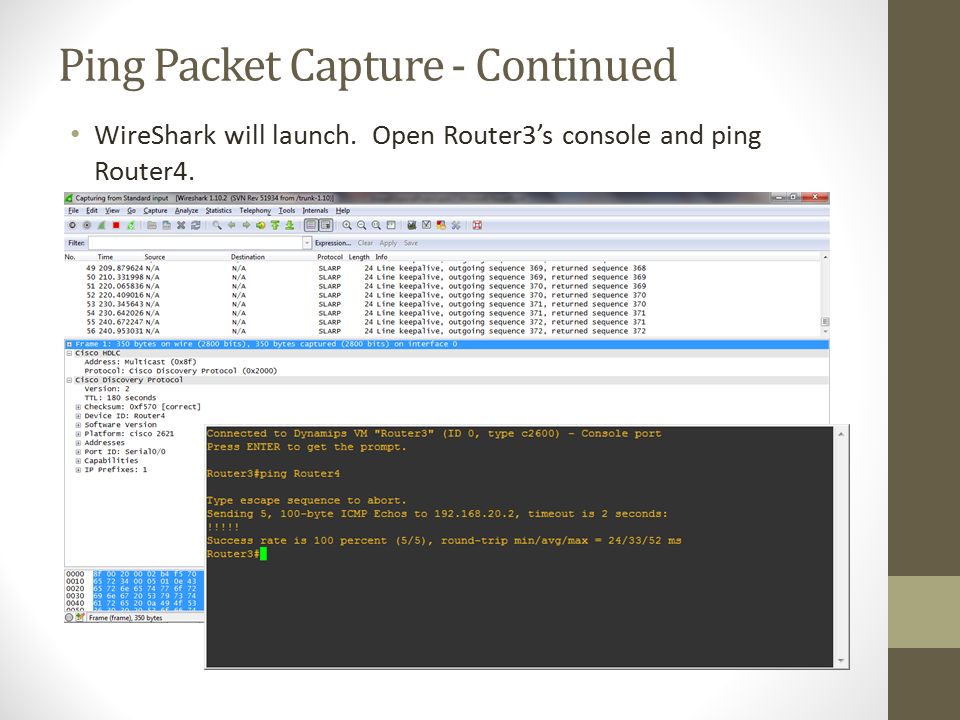
Task: Expand the Platform: cisco 2621 node
Action: pos(78,434)
